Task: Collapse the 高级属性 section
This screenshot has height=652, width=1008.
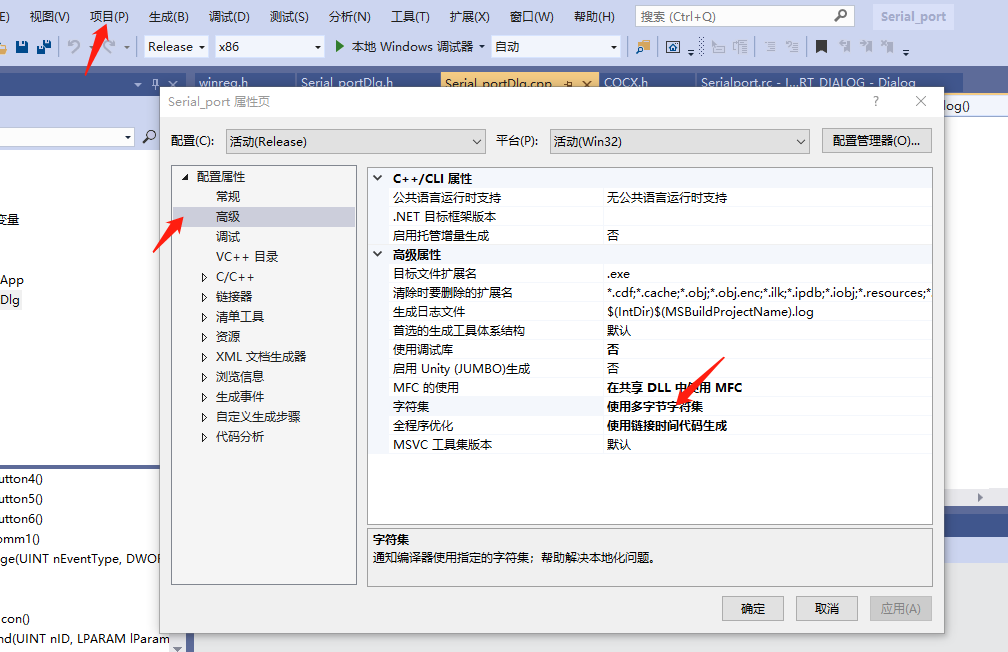Action: tap(378, 255)
